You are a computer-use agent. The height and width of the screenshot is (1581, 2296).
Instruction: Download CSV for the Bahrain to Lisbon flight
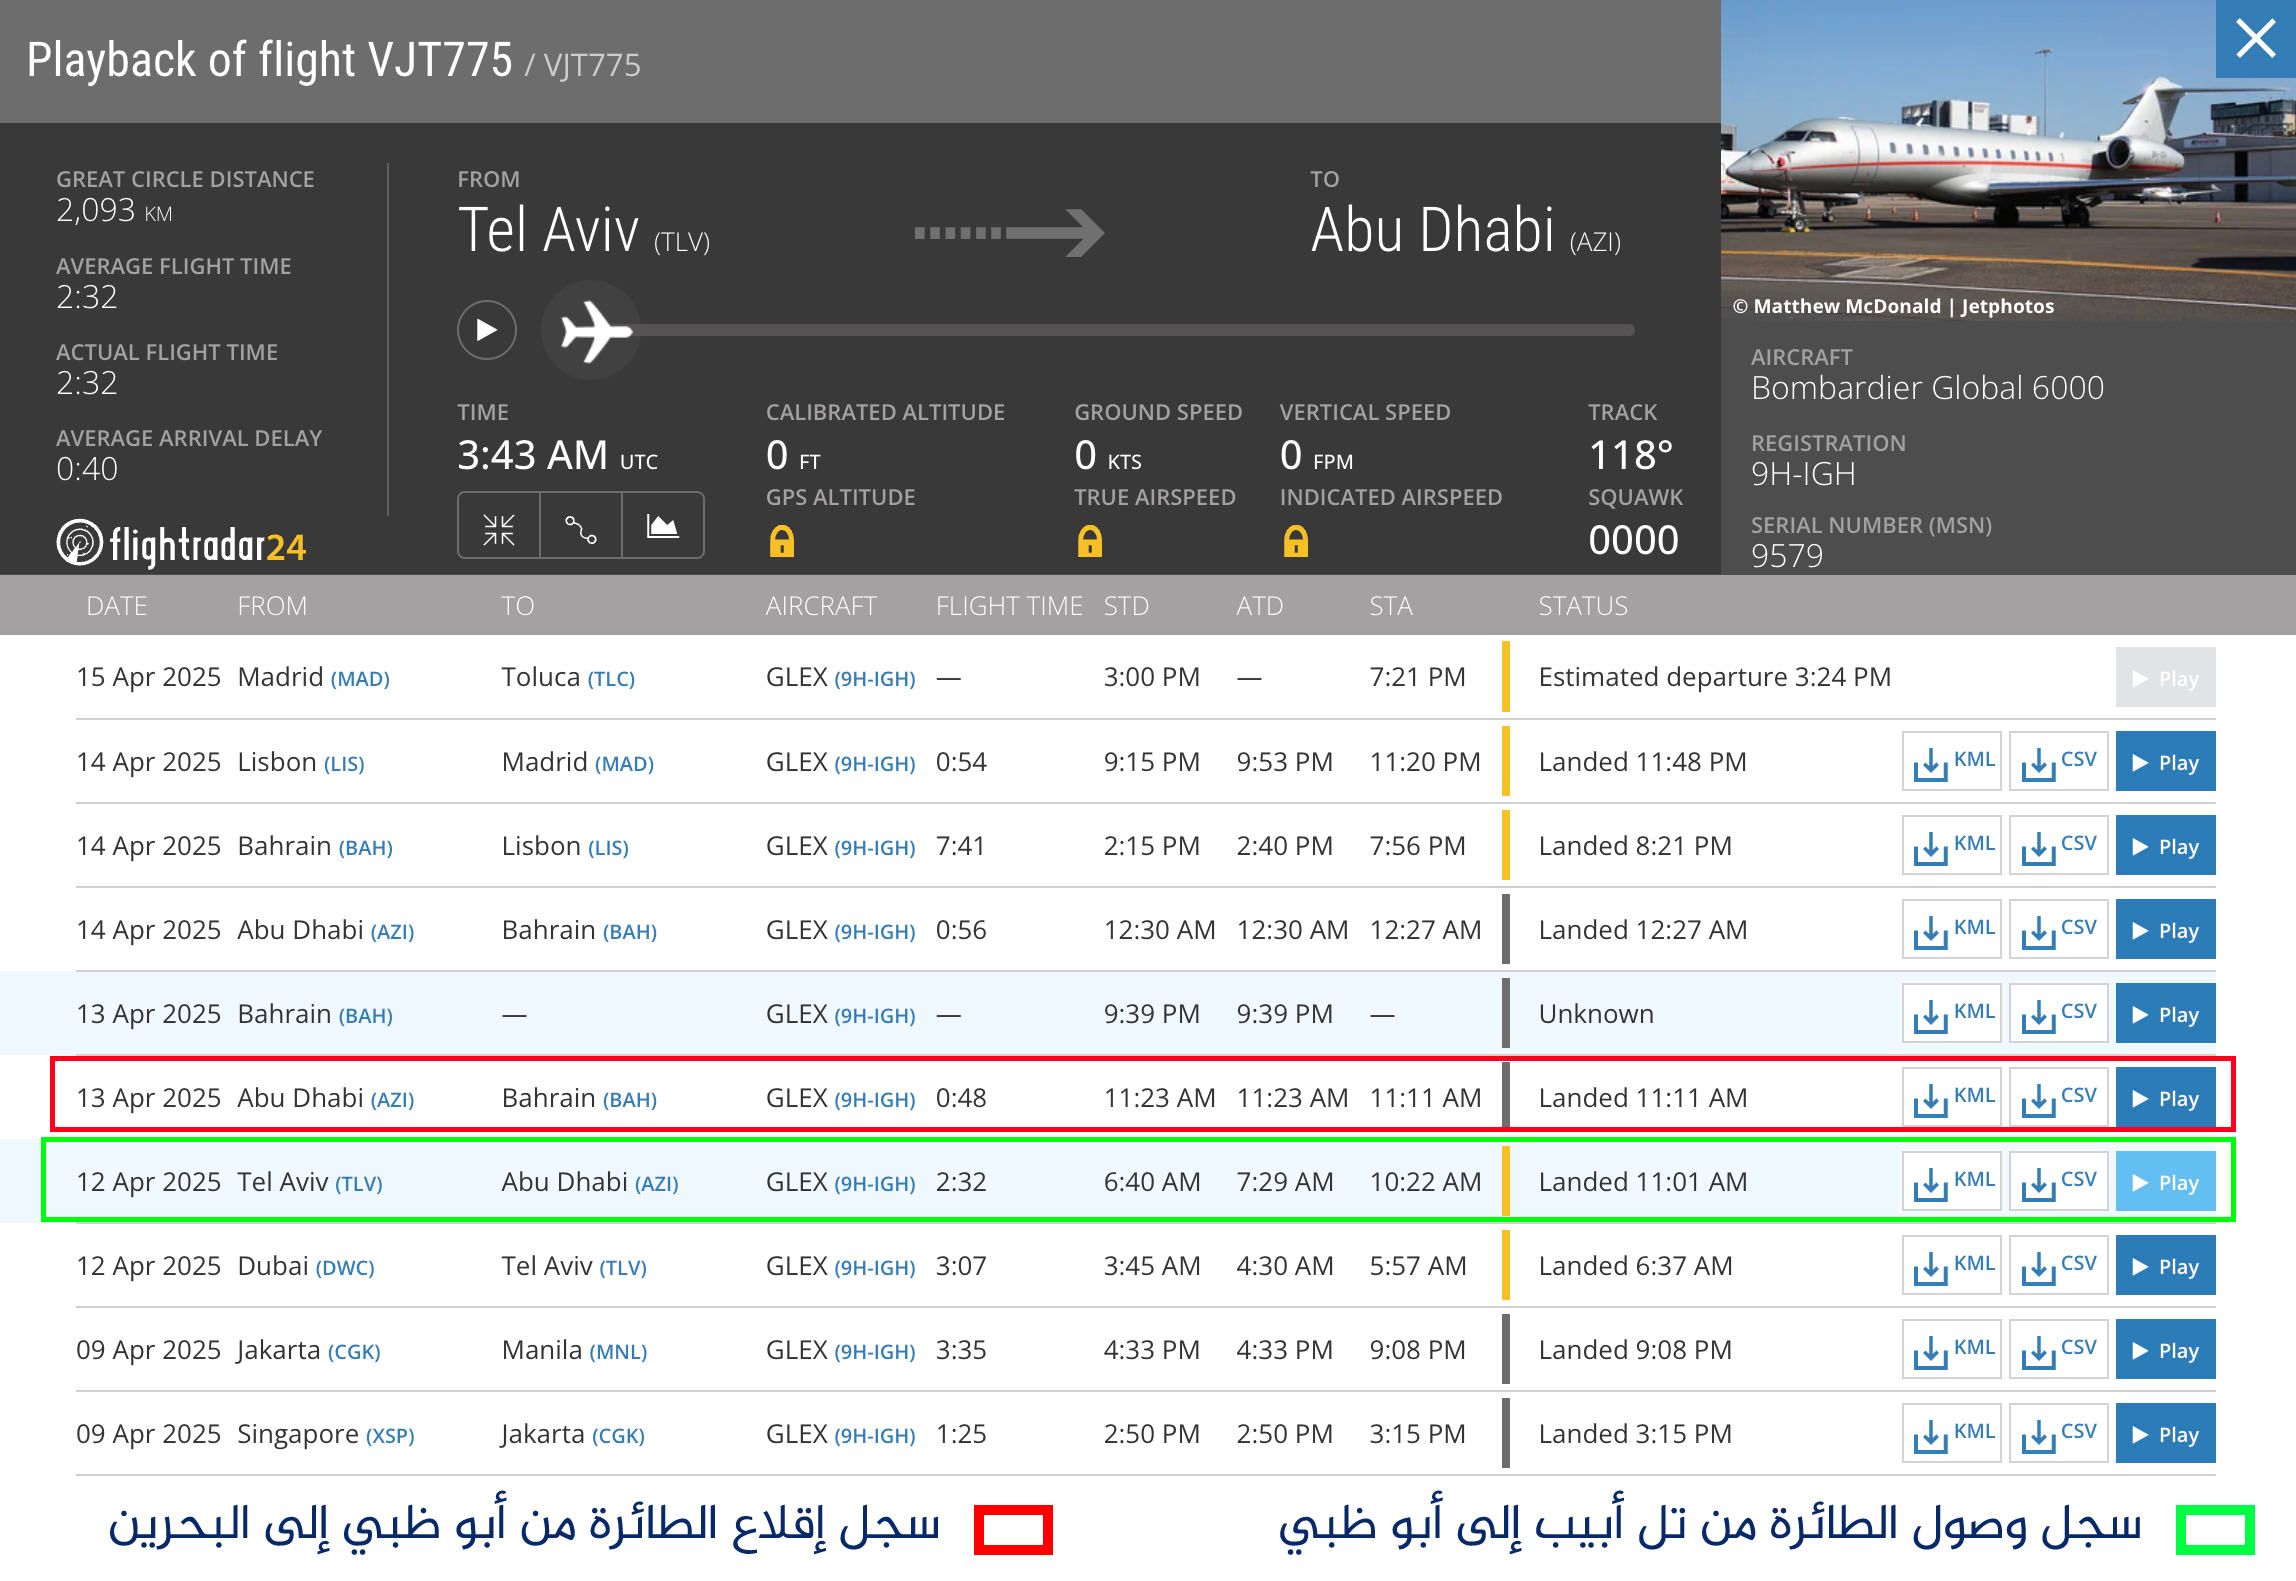2058,845
